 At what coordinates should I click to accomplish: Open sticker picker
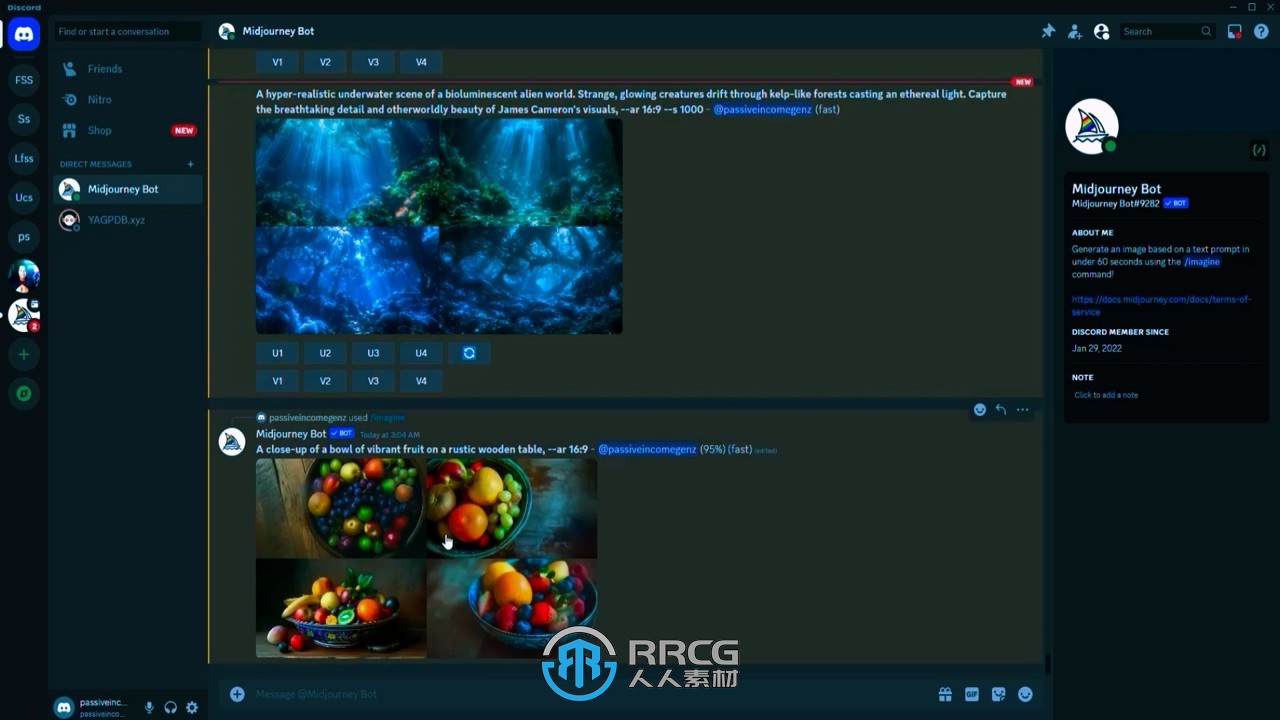(x=998, y=694)
